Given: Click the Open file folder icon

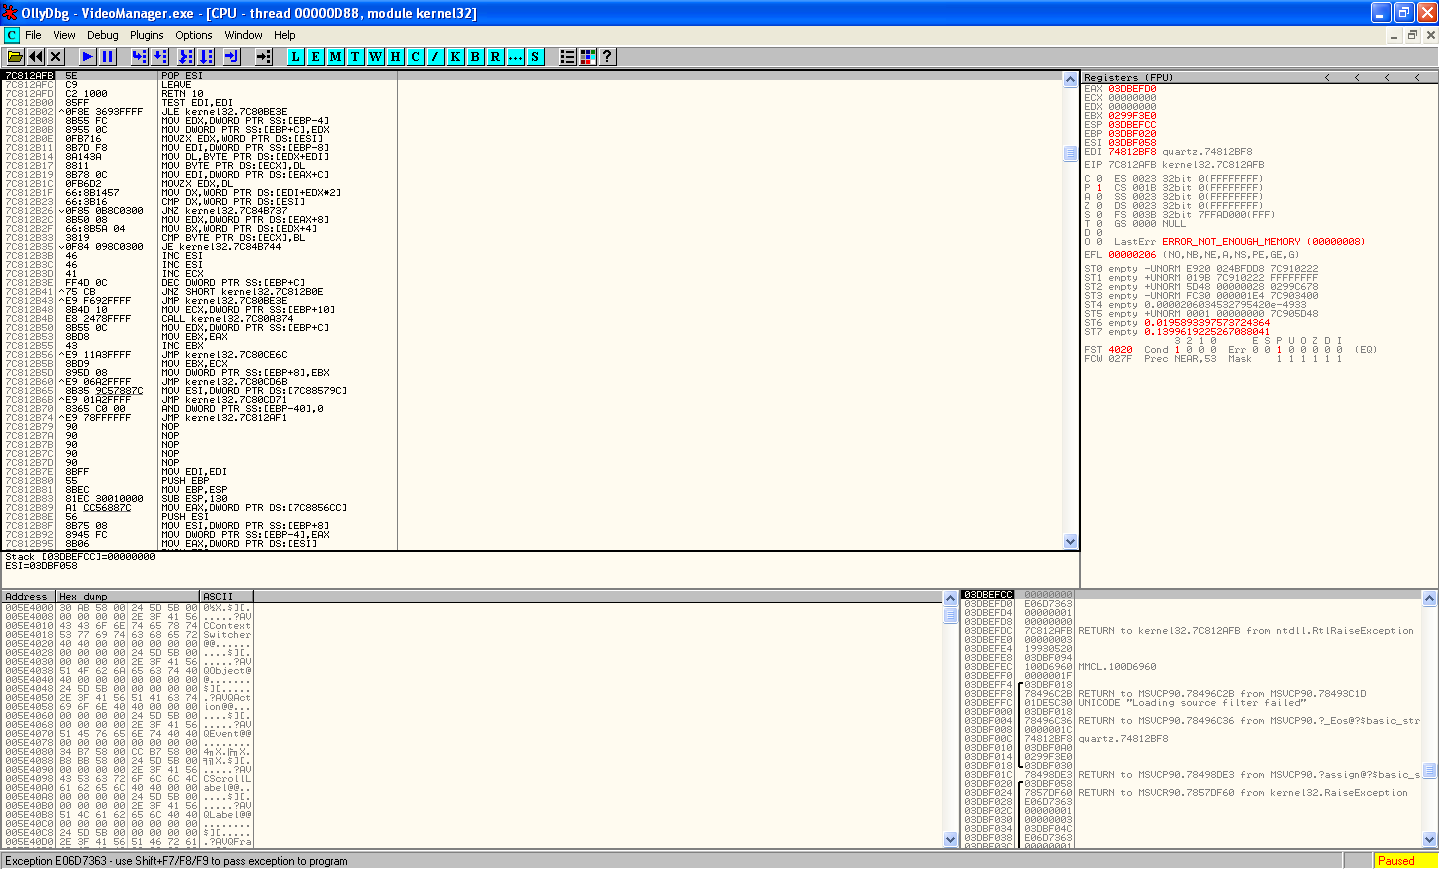Looking at the screenshot, I should click(x=15, y=57).
